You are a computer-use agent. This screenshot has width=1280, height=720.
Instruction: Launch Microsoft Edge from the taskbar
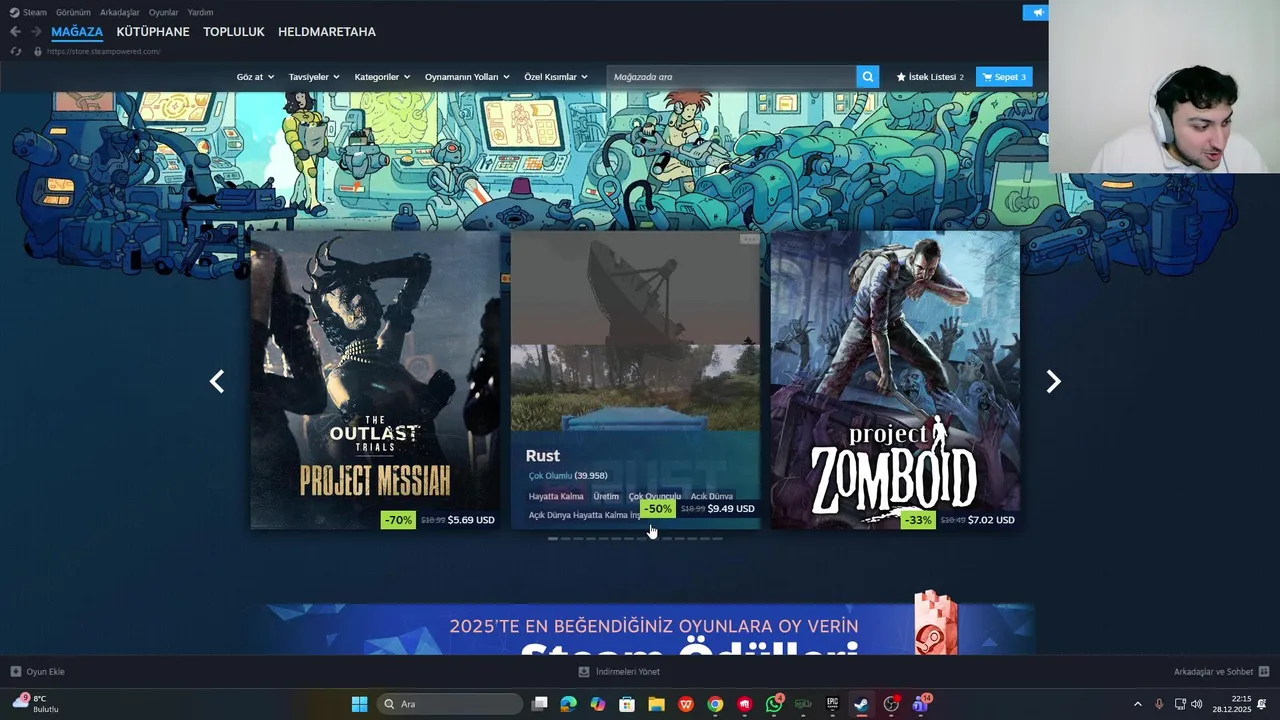click(x=568, y=704)
